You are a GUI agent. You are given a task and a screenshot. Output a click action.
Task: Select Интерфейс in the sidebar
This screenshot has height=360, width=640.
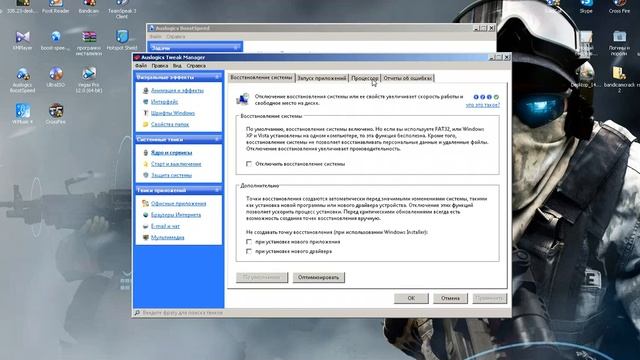pyautogui.click(x=164, y=102)
